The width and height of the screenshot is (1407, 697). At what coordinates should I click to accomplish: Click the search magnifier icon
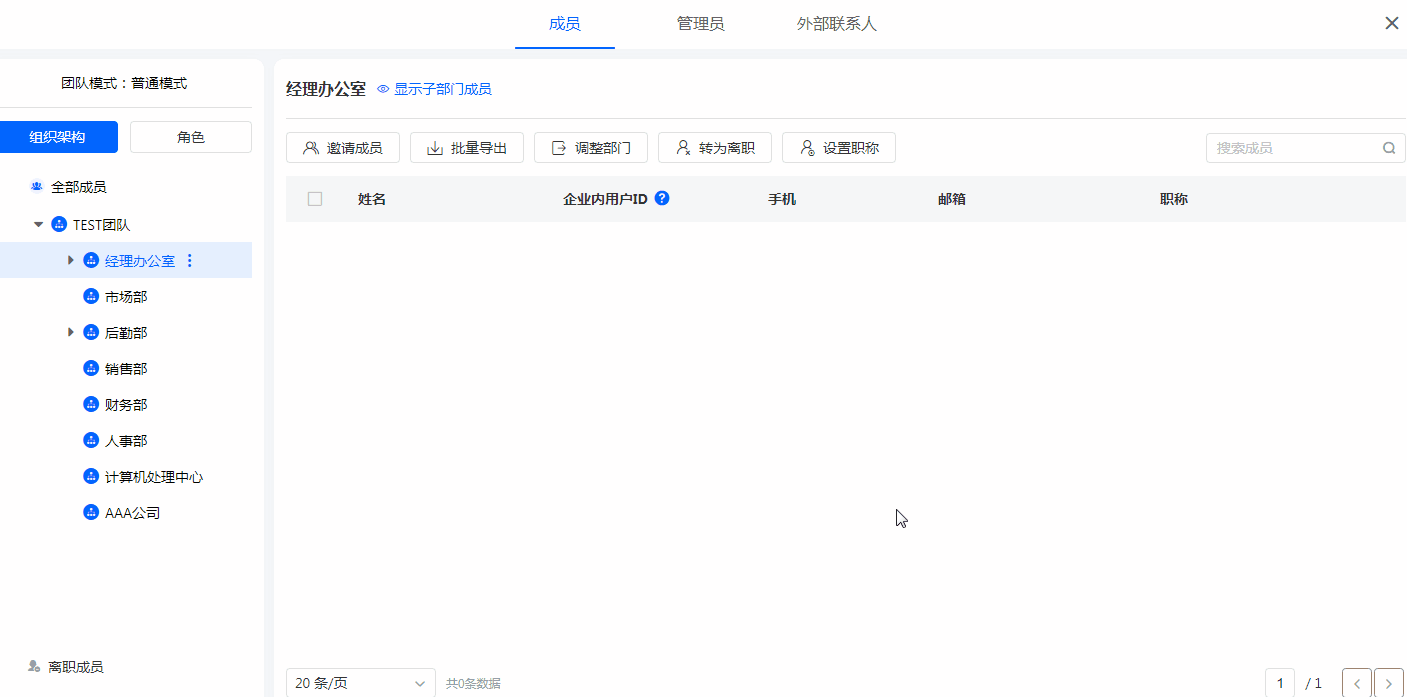click(x=1389, y=148)
